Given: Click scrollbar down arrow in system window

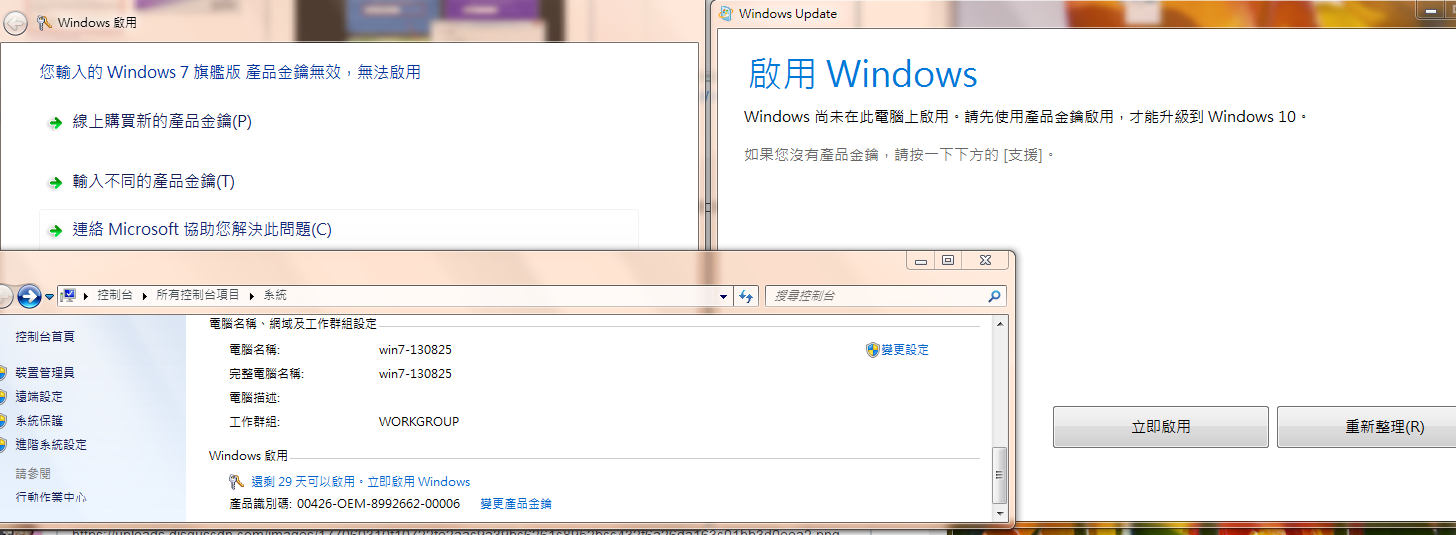Looking at the screenshot, I should coord(998,513).
